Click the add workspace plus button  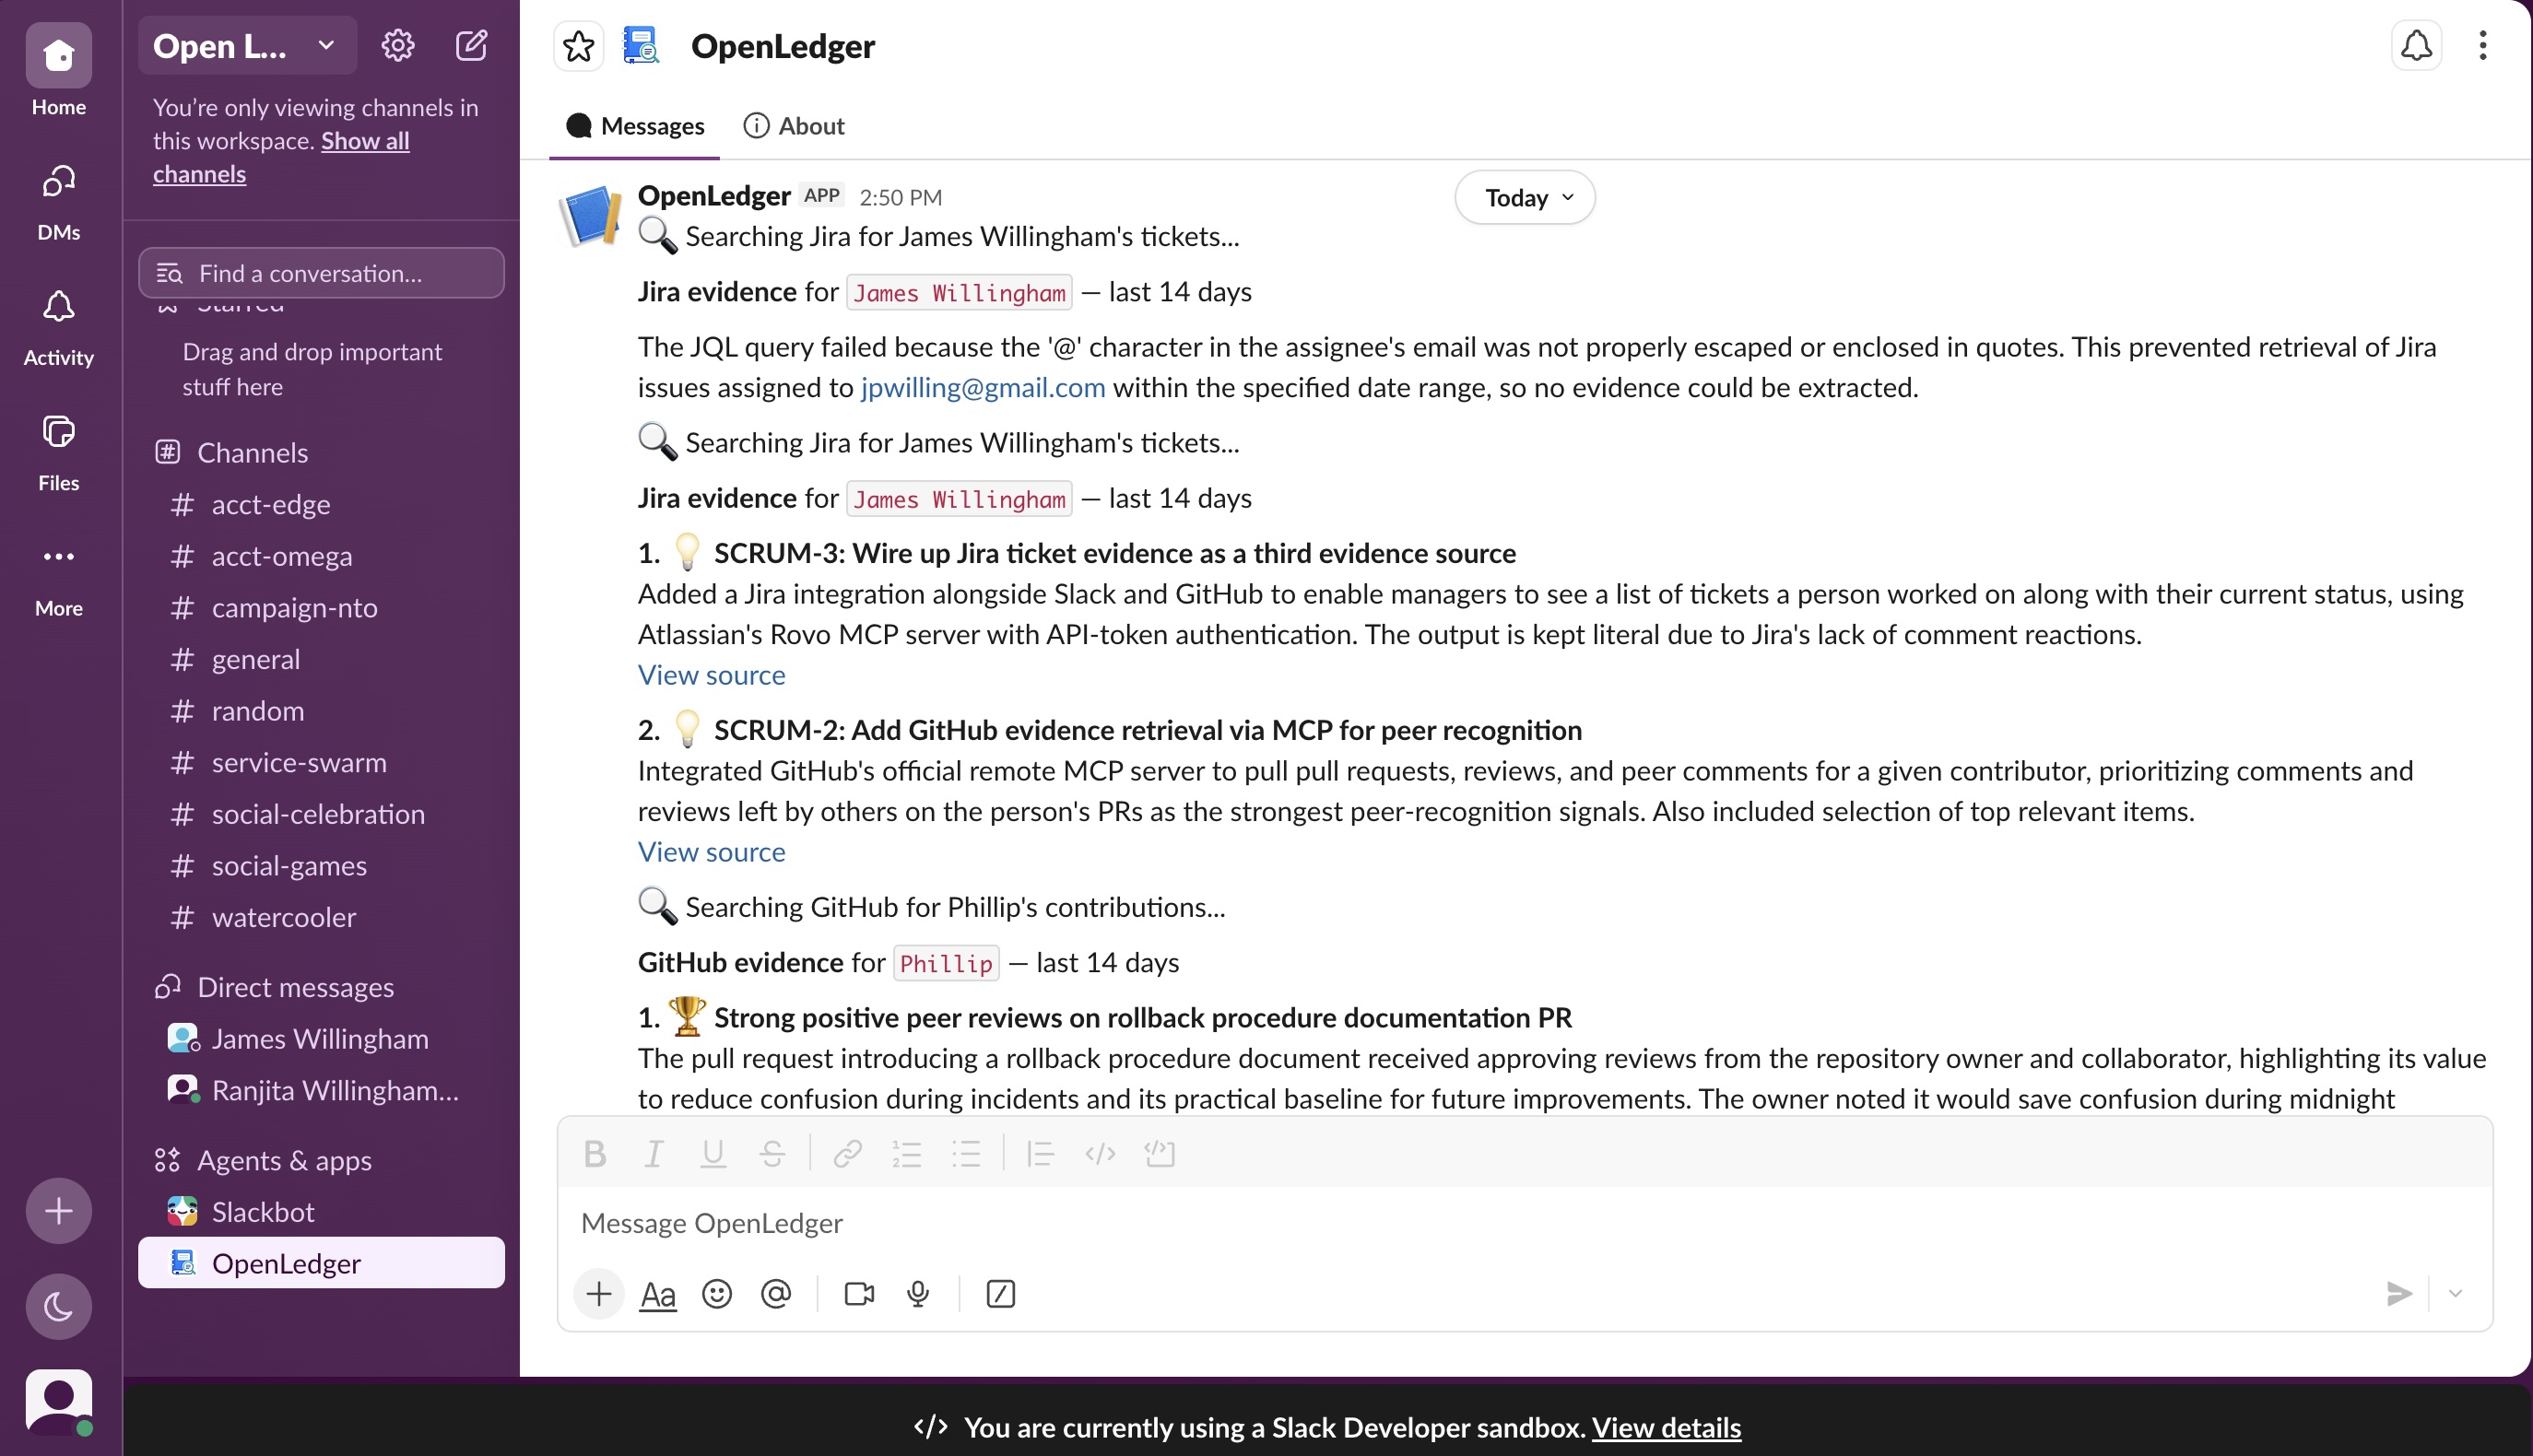(x=59, y=1211)
